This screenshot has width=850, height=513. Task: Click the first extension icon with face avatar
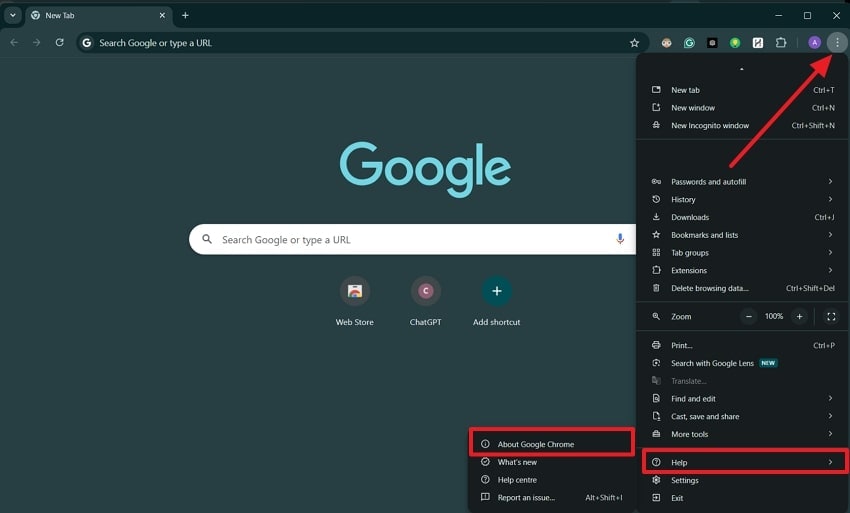tap(666, 43)
